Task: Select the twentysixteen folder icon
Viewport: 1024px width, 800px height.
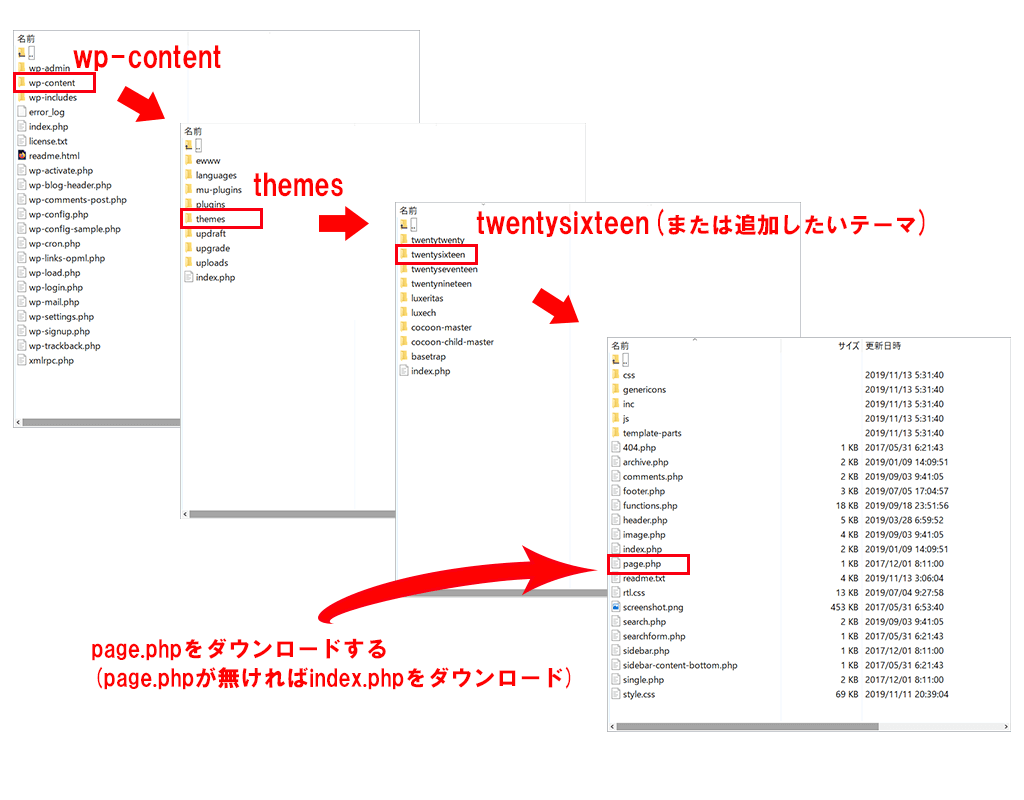Action: [403, 255]
